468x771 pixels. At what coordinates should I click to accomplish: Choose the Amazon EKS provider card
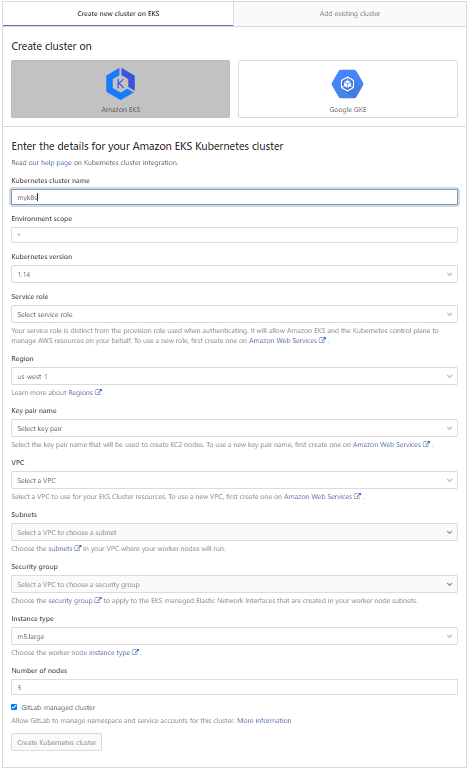(120, 89)
